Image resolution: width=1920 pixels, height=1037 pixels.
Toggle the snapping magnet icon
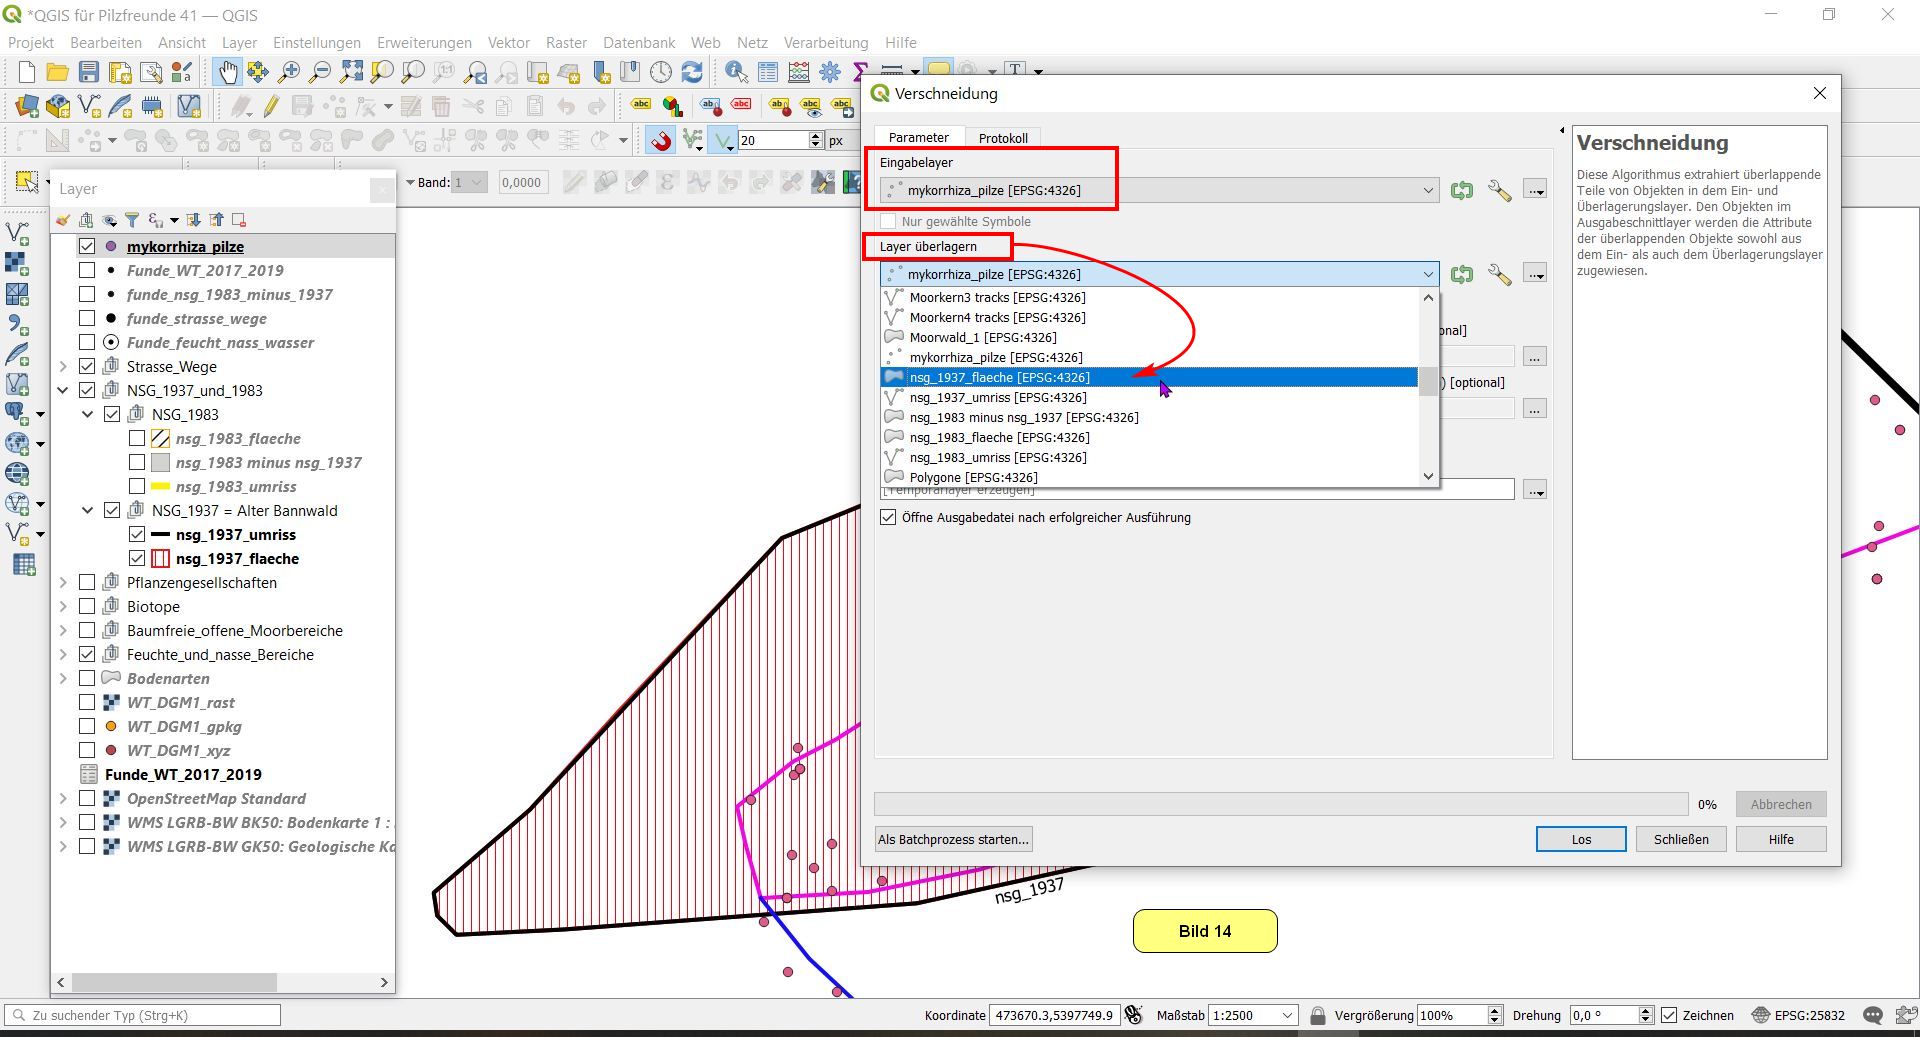point(660,141)
